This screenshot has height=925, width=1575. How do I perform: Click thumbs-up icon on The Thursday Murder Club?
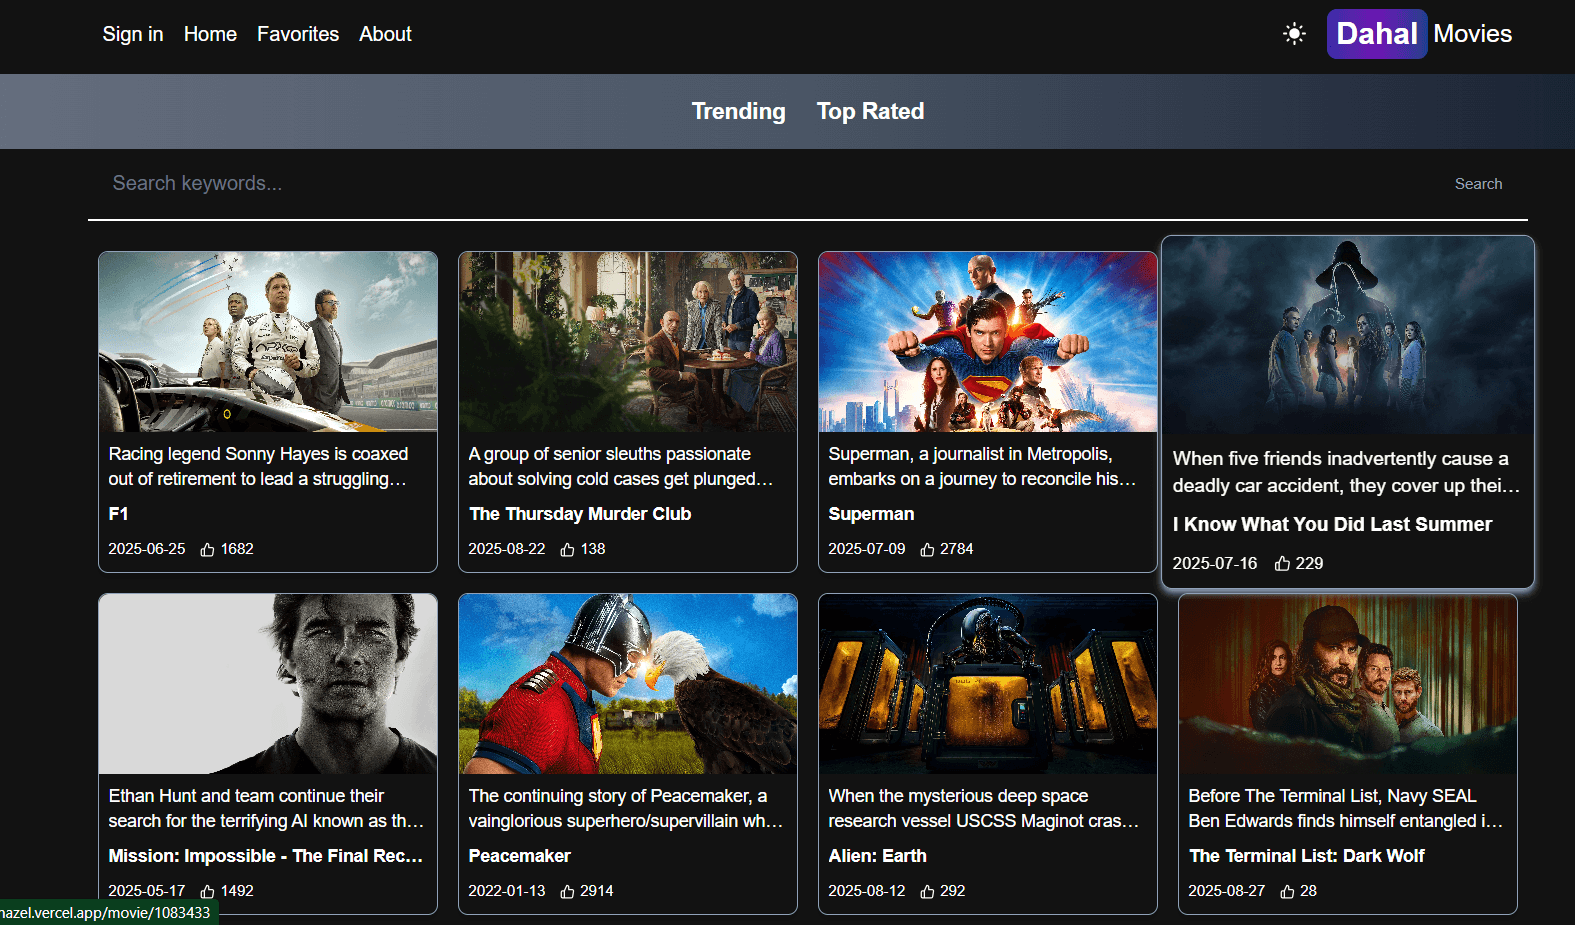coord(567,550)
